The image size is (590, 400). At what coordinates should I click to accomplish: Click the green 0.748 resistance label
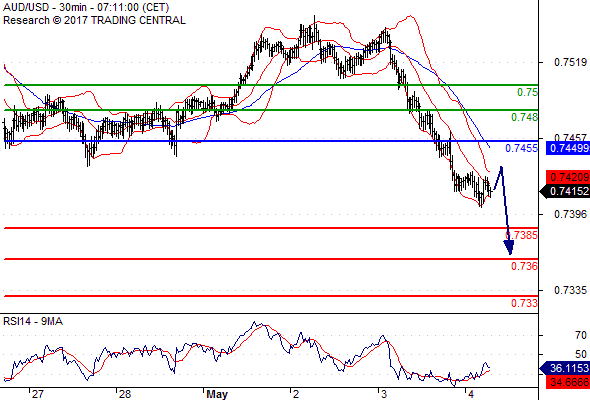coord(524,117)
